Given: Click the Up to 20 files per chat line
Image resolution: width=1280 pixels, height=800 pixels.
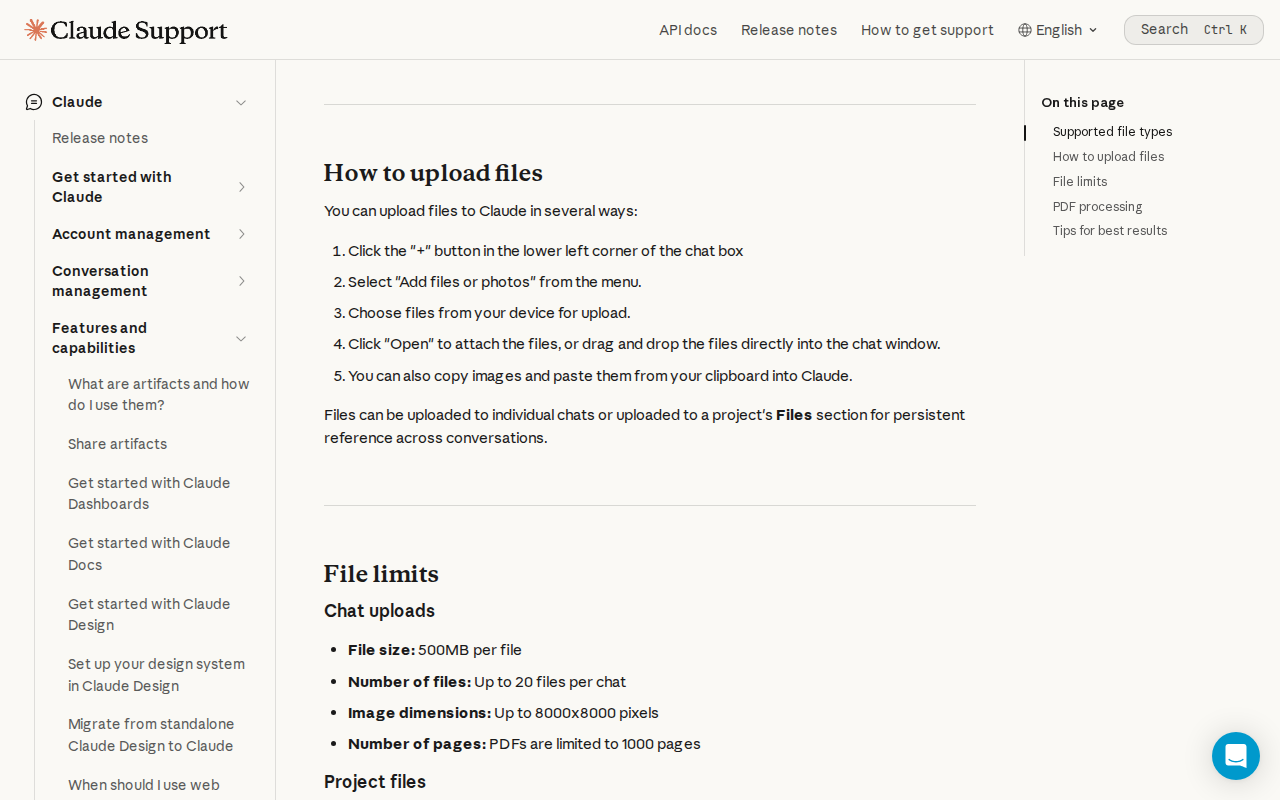Looking at the screenshot, I should click(487, 682).
